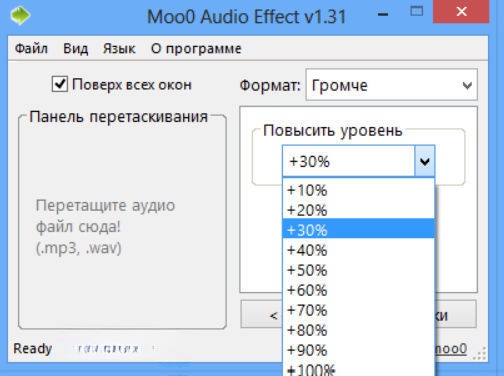Select +90% from the list
504x376 pixels.
[x=358, y=350]
